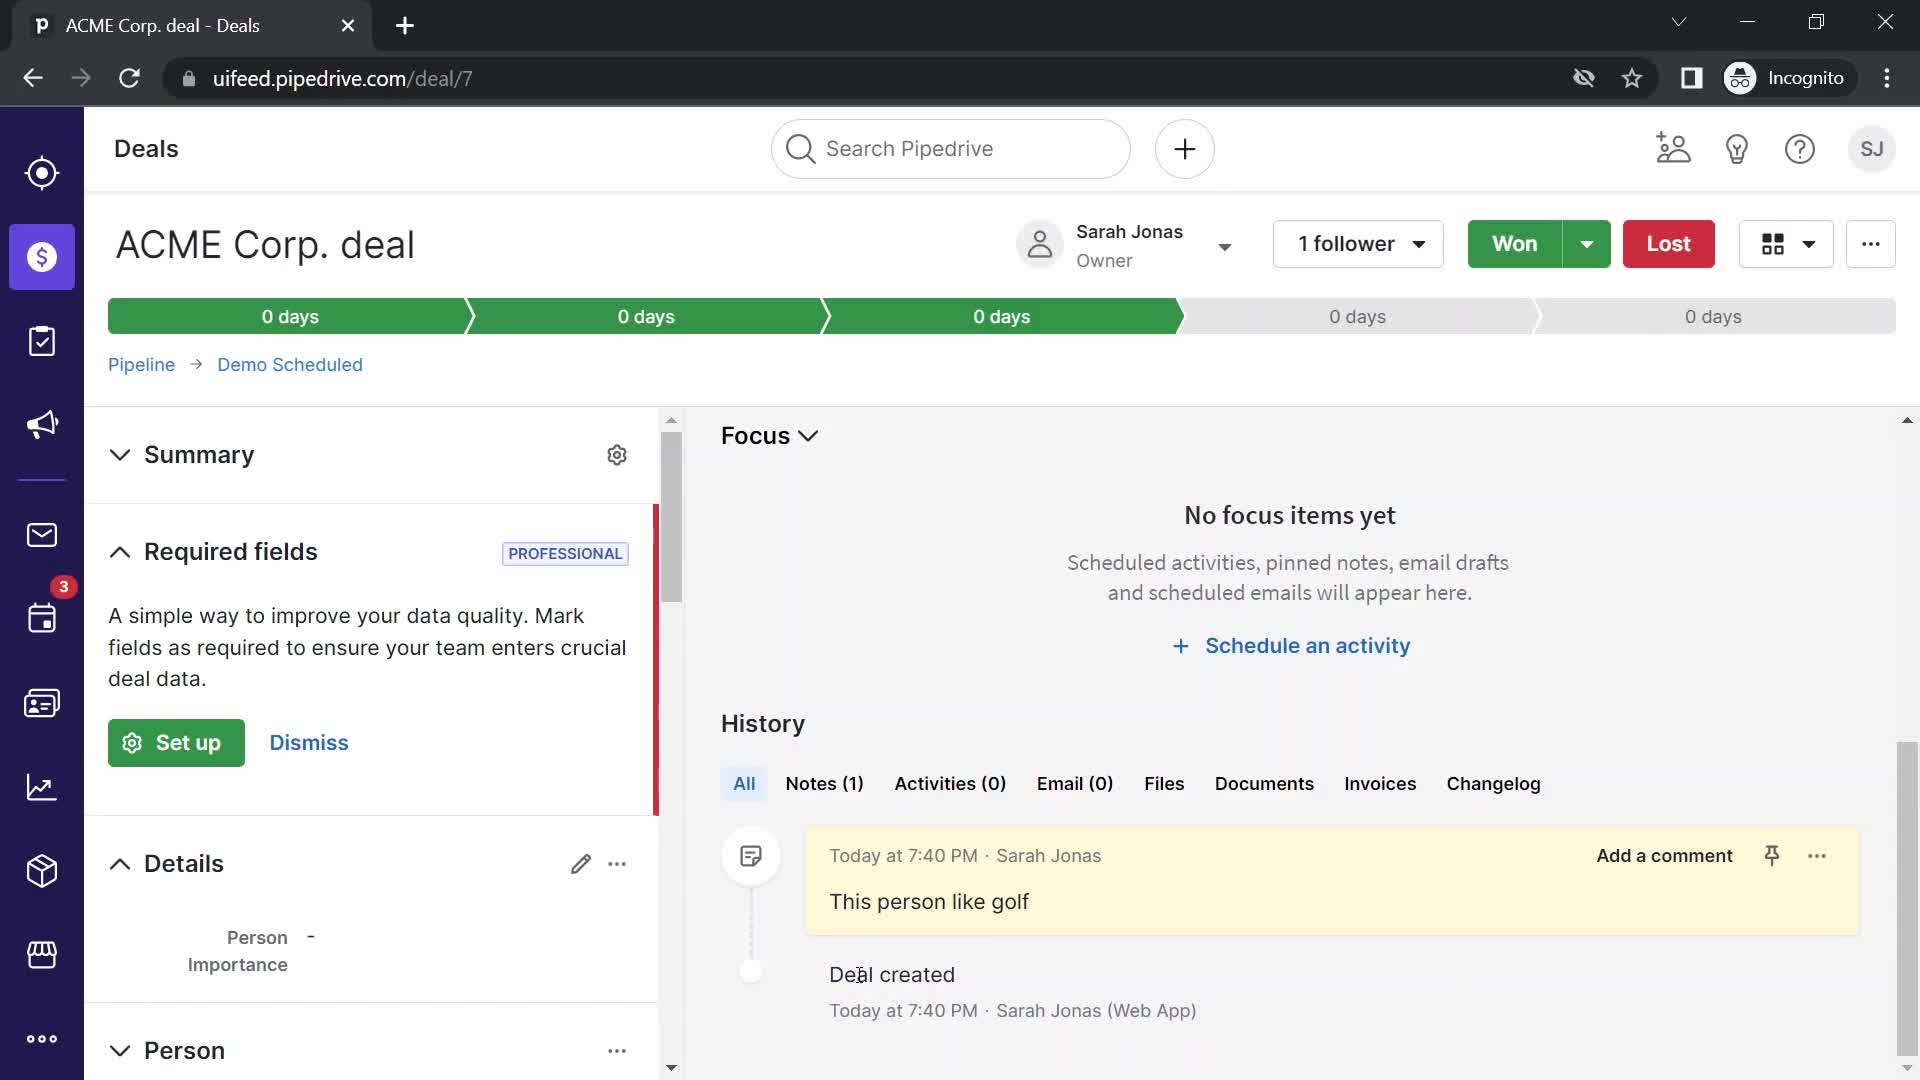1920x1080 pixels.
Task: Switch to Changelog tab
Action: (1493, 784)
